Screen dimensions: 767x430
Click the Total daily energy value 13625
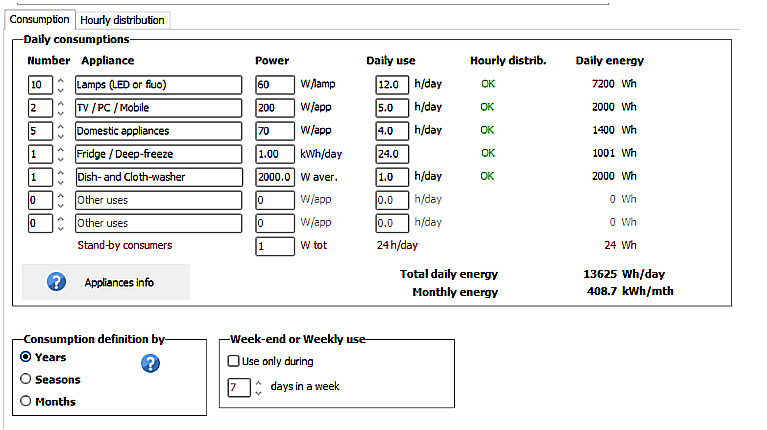tap(600, 274)
